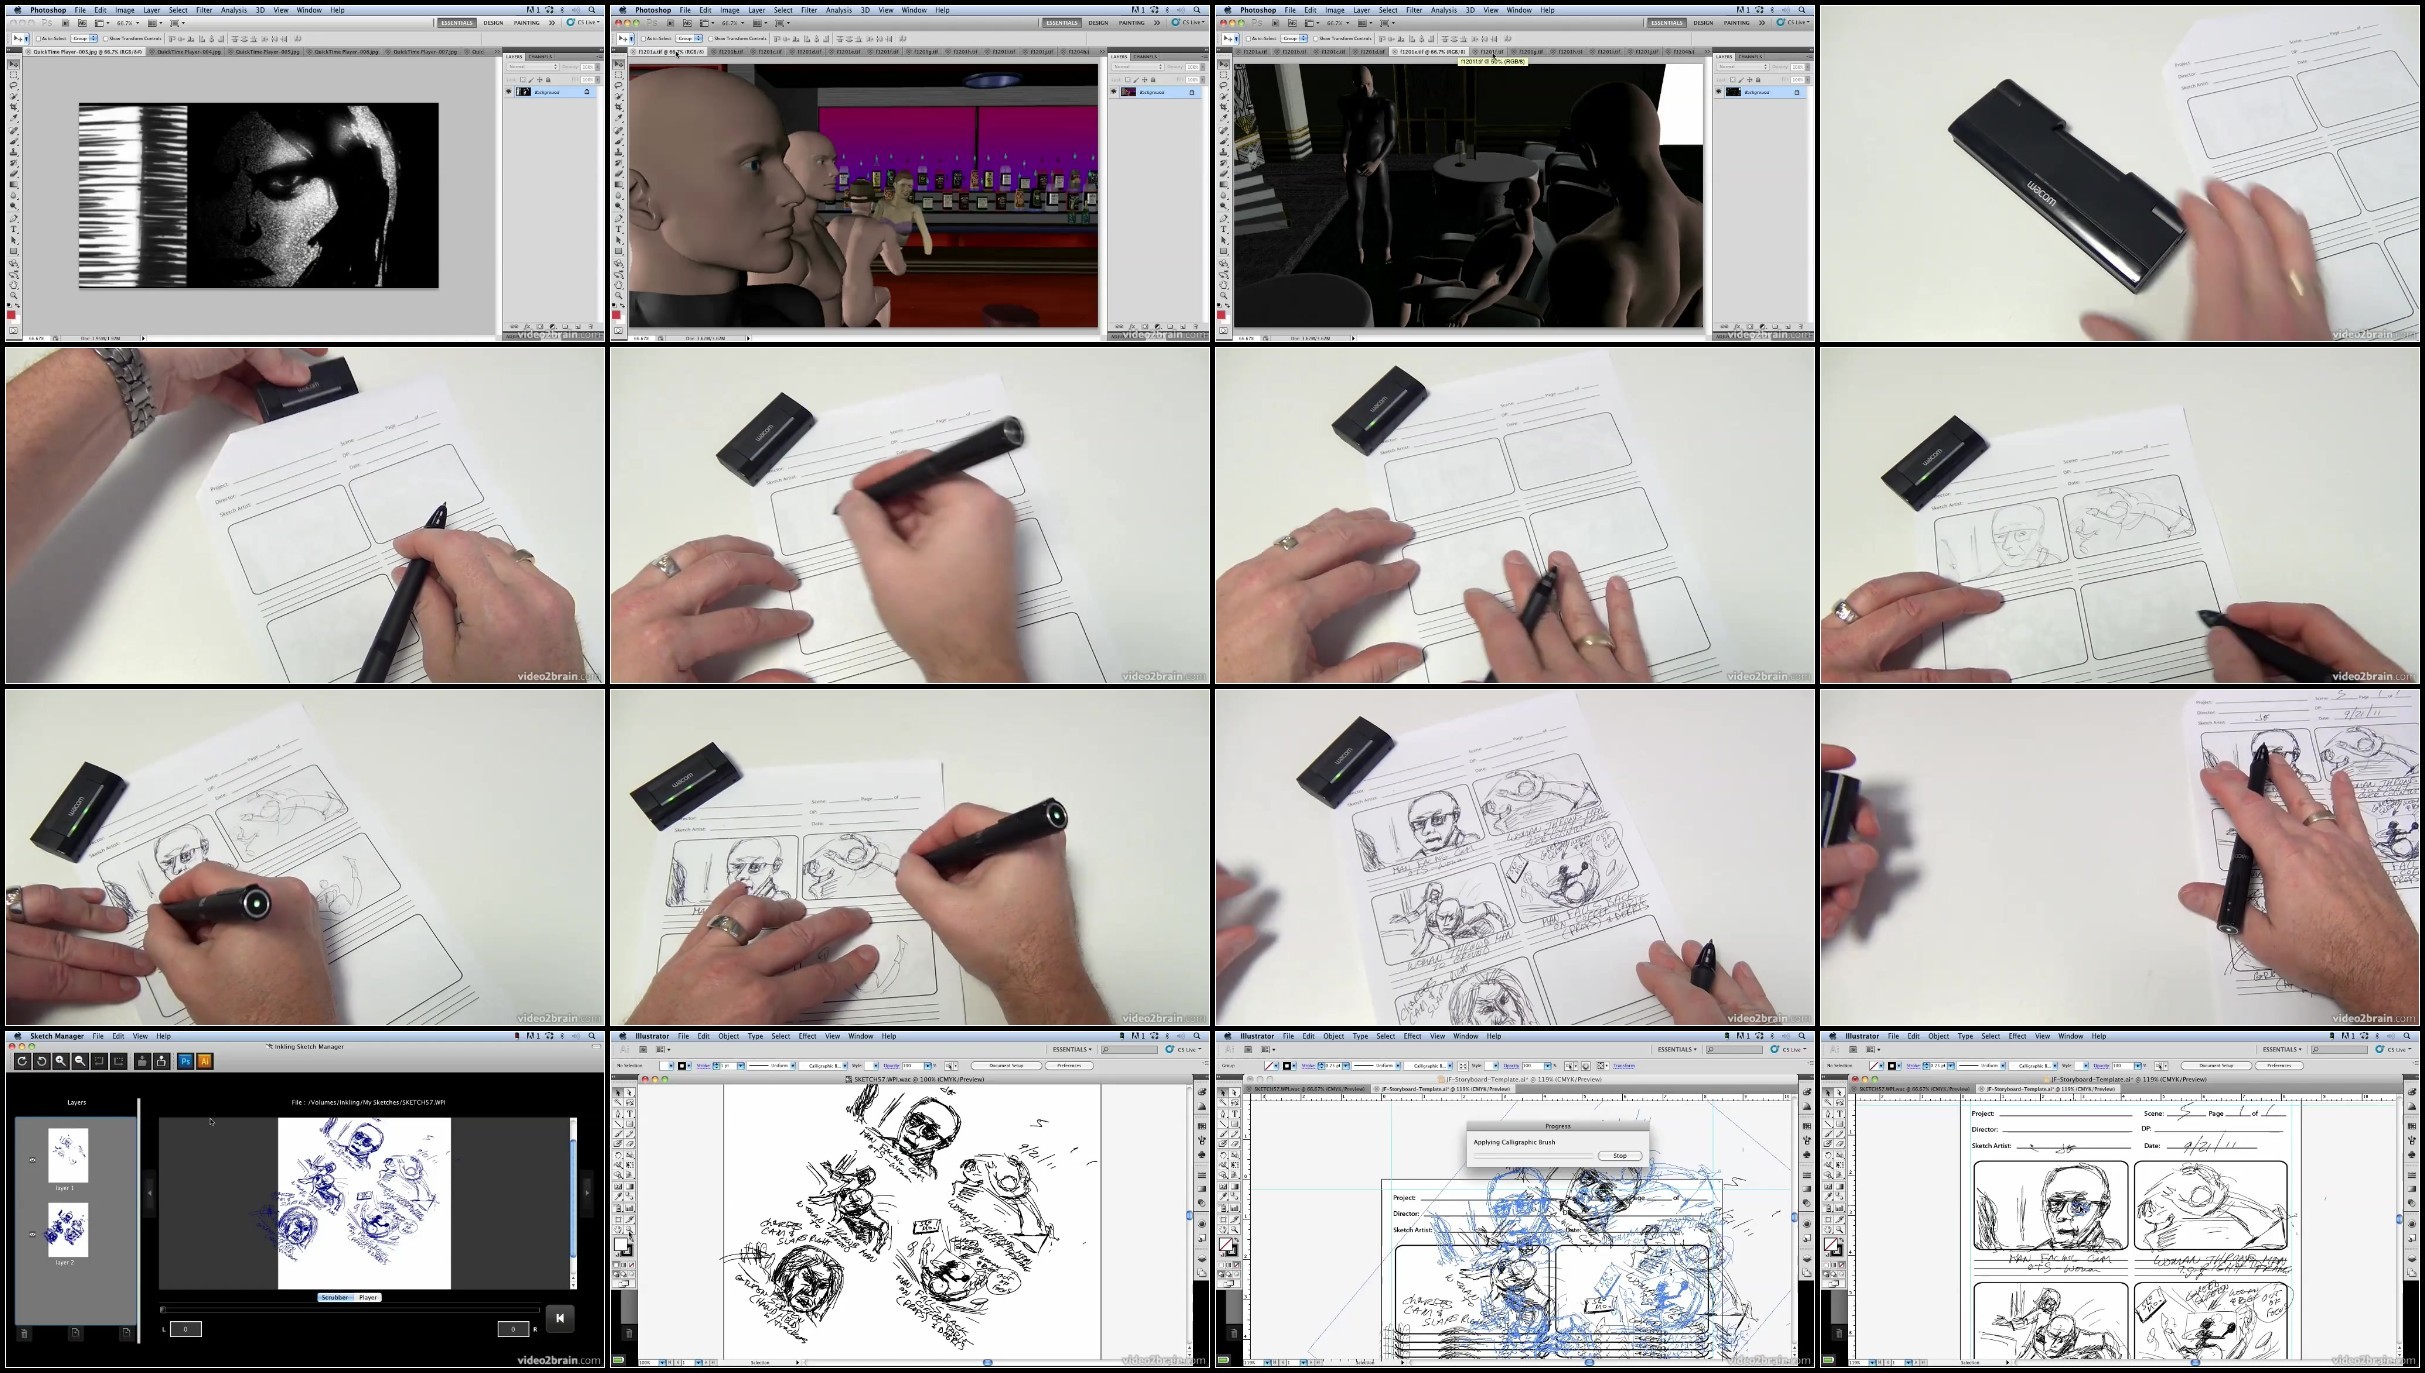This screenshot has width=2425, height=1373.
Task: Hide Background layer in Photoshop dark-room frame
Action: coord(1718,92)
